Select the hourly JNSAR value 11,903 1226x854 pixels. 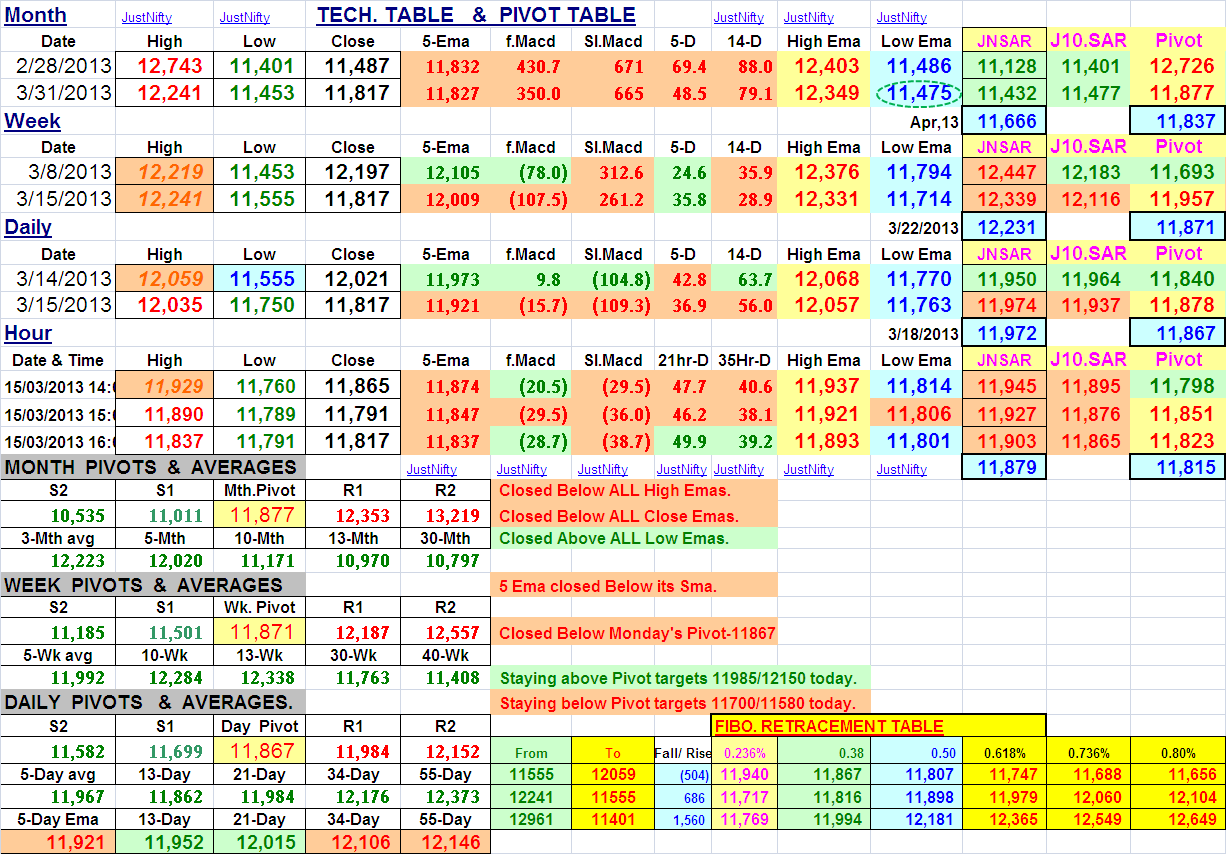pyautogui.click(x=1004, y=440)
